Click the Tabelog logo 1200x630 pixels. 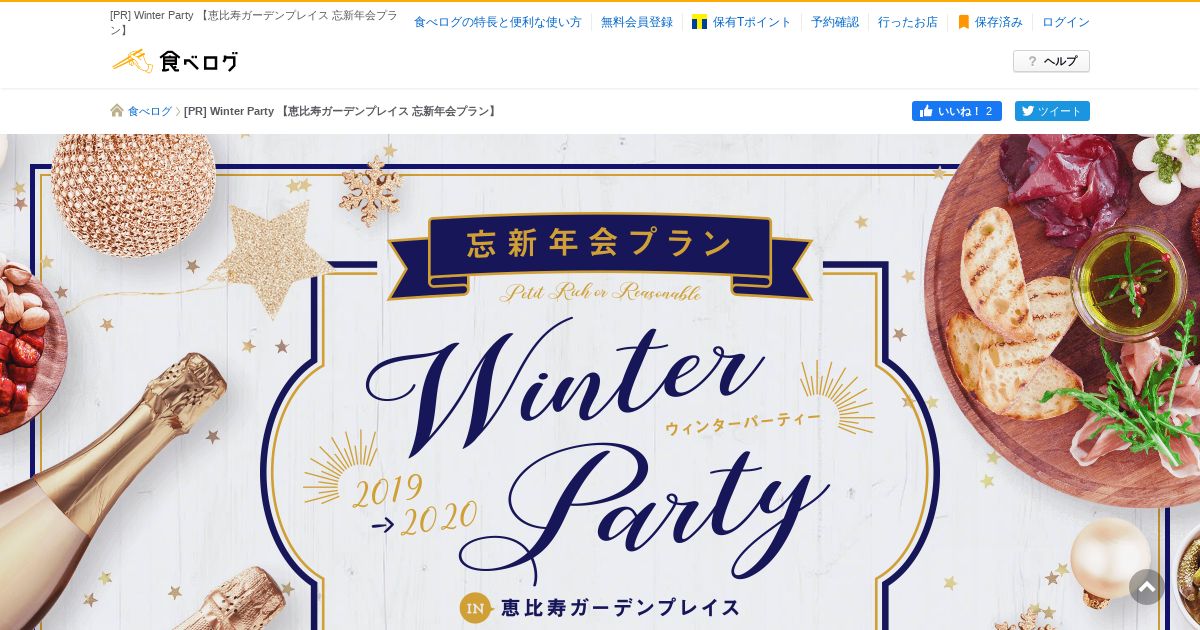[x=175, y=61]
